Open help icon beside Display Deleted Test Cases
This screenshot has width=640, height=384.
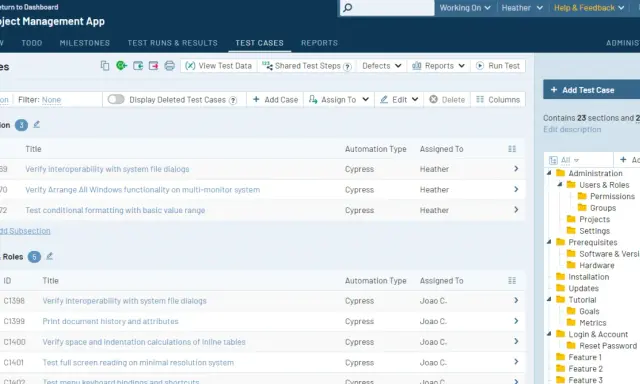[233, 100]
